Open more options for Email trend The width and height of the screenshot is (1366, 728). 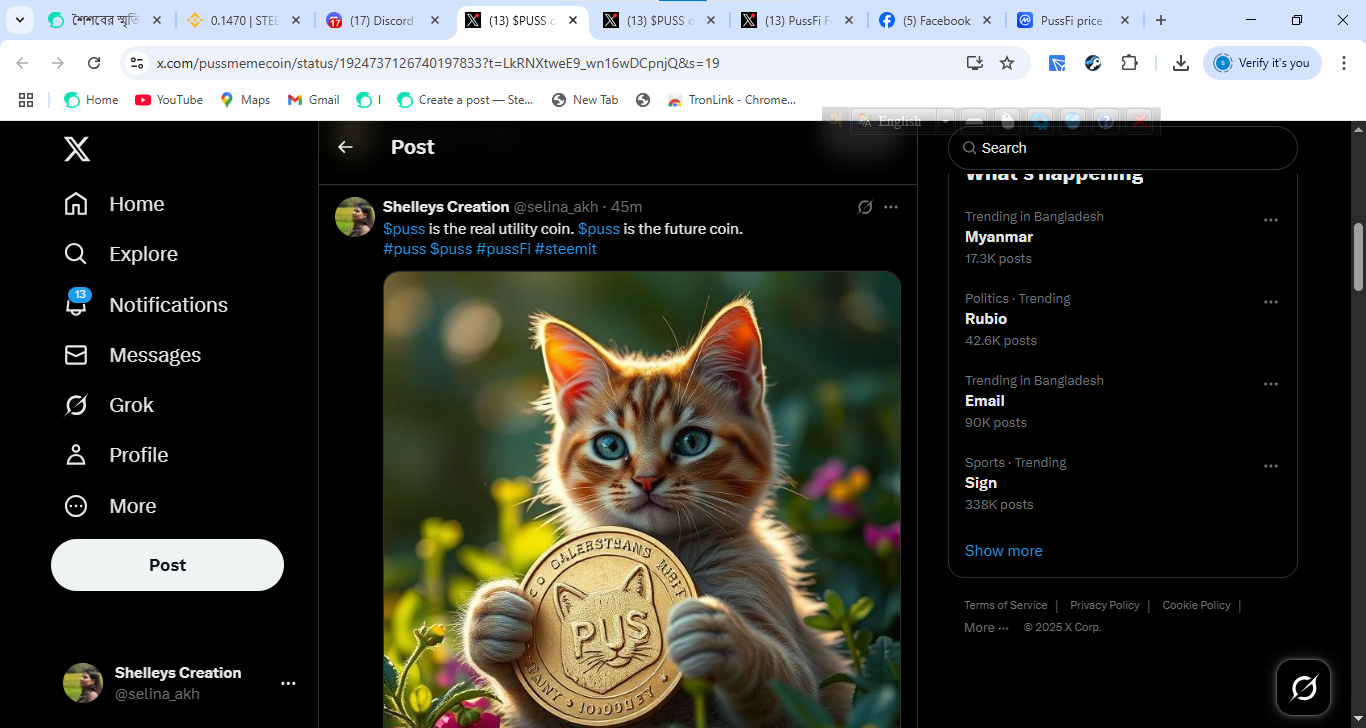pos(1271,384)
